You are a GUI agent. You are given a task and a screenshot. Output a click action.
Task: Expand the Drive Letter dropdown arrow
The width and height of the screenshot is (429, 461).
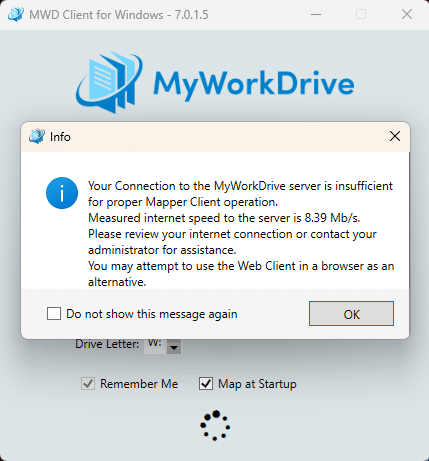(x=174, y=347)
